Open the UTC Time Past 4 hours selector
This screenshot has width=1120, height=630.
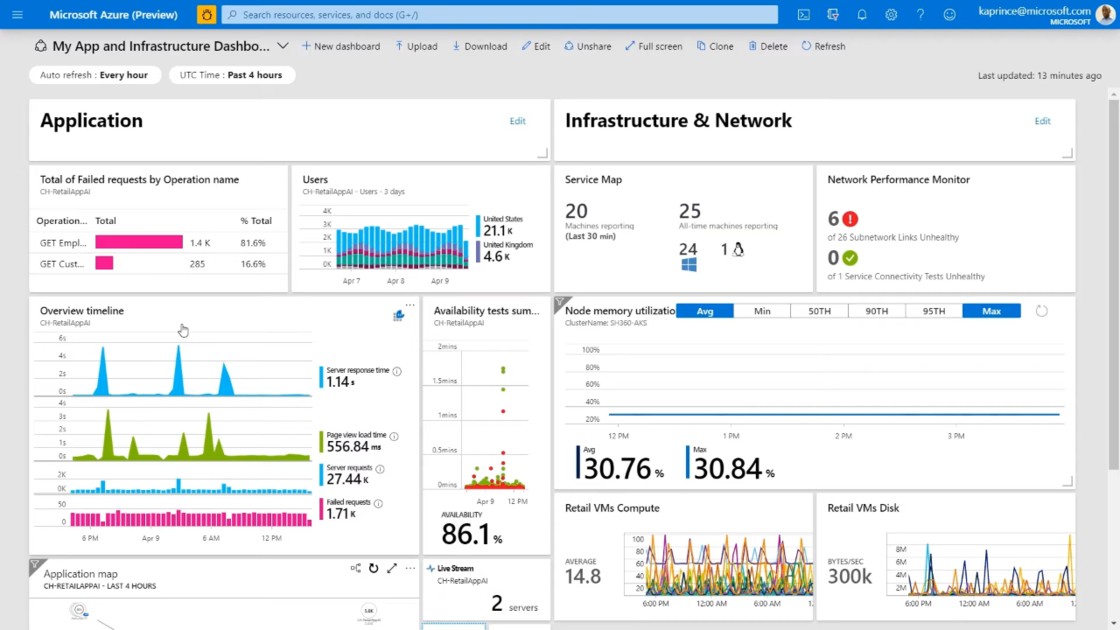click(231, 74)
